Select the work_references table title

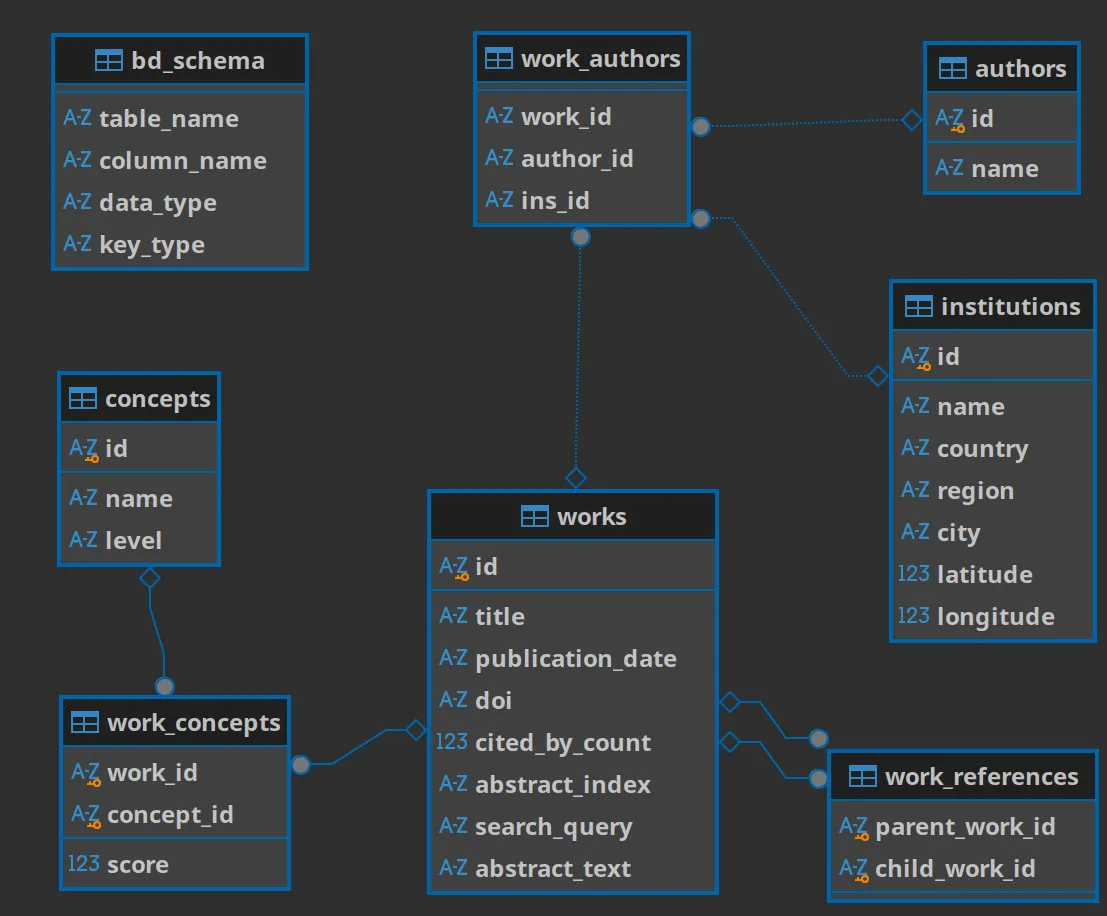pos(982,777)
